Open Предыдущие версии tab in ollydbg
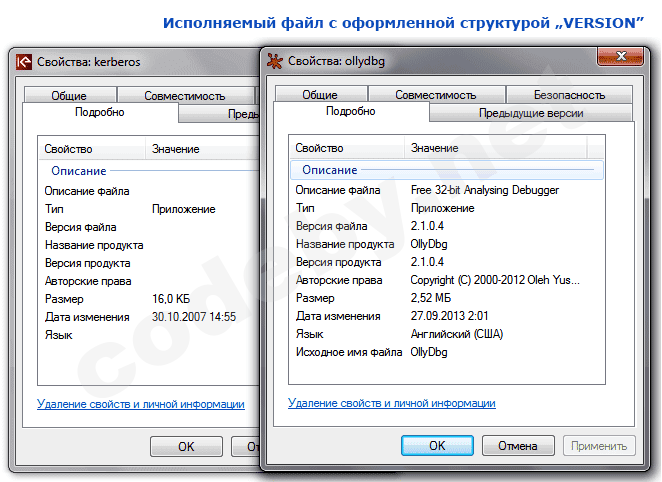The image size is (662, 482). click(x=531, y=113)
